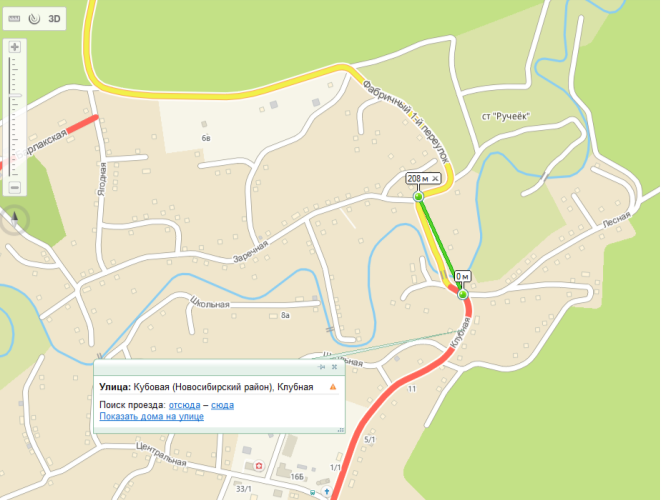
Task: Pin the Клубная street info popup
Action: pyautogui.click(x=322, y=367)
